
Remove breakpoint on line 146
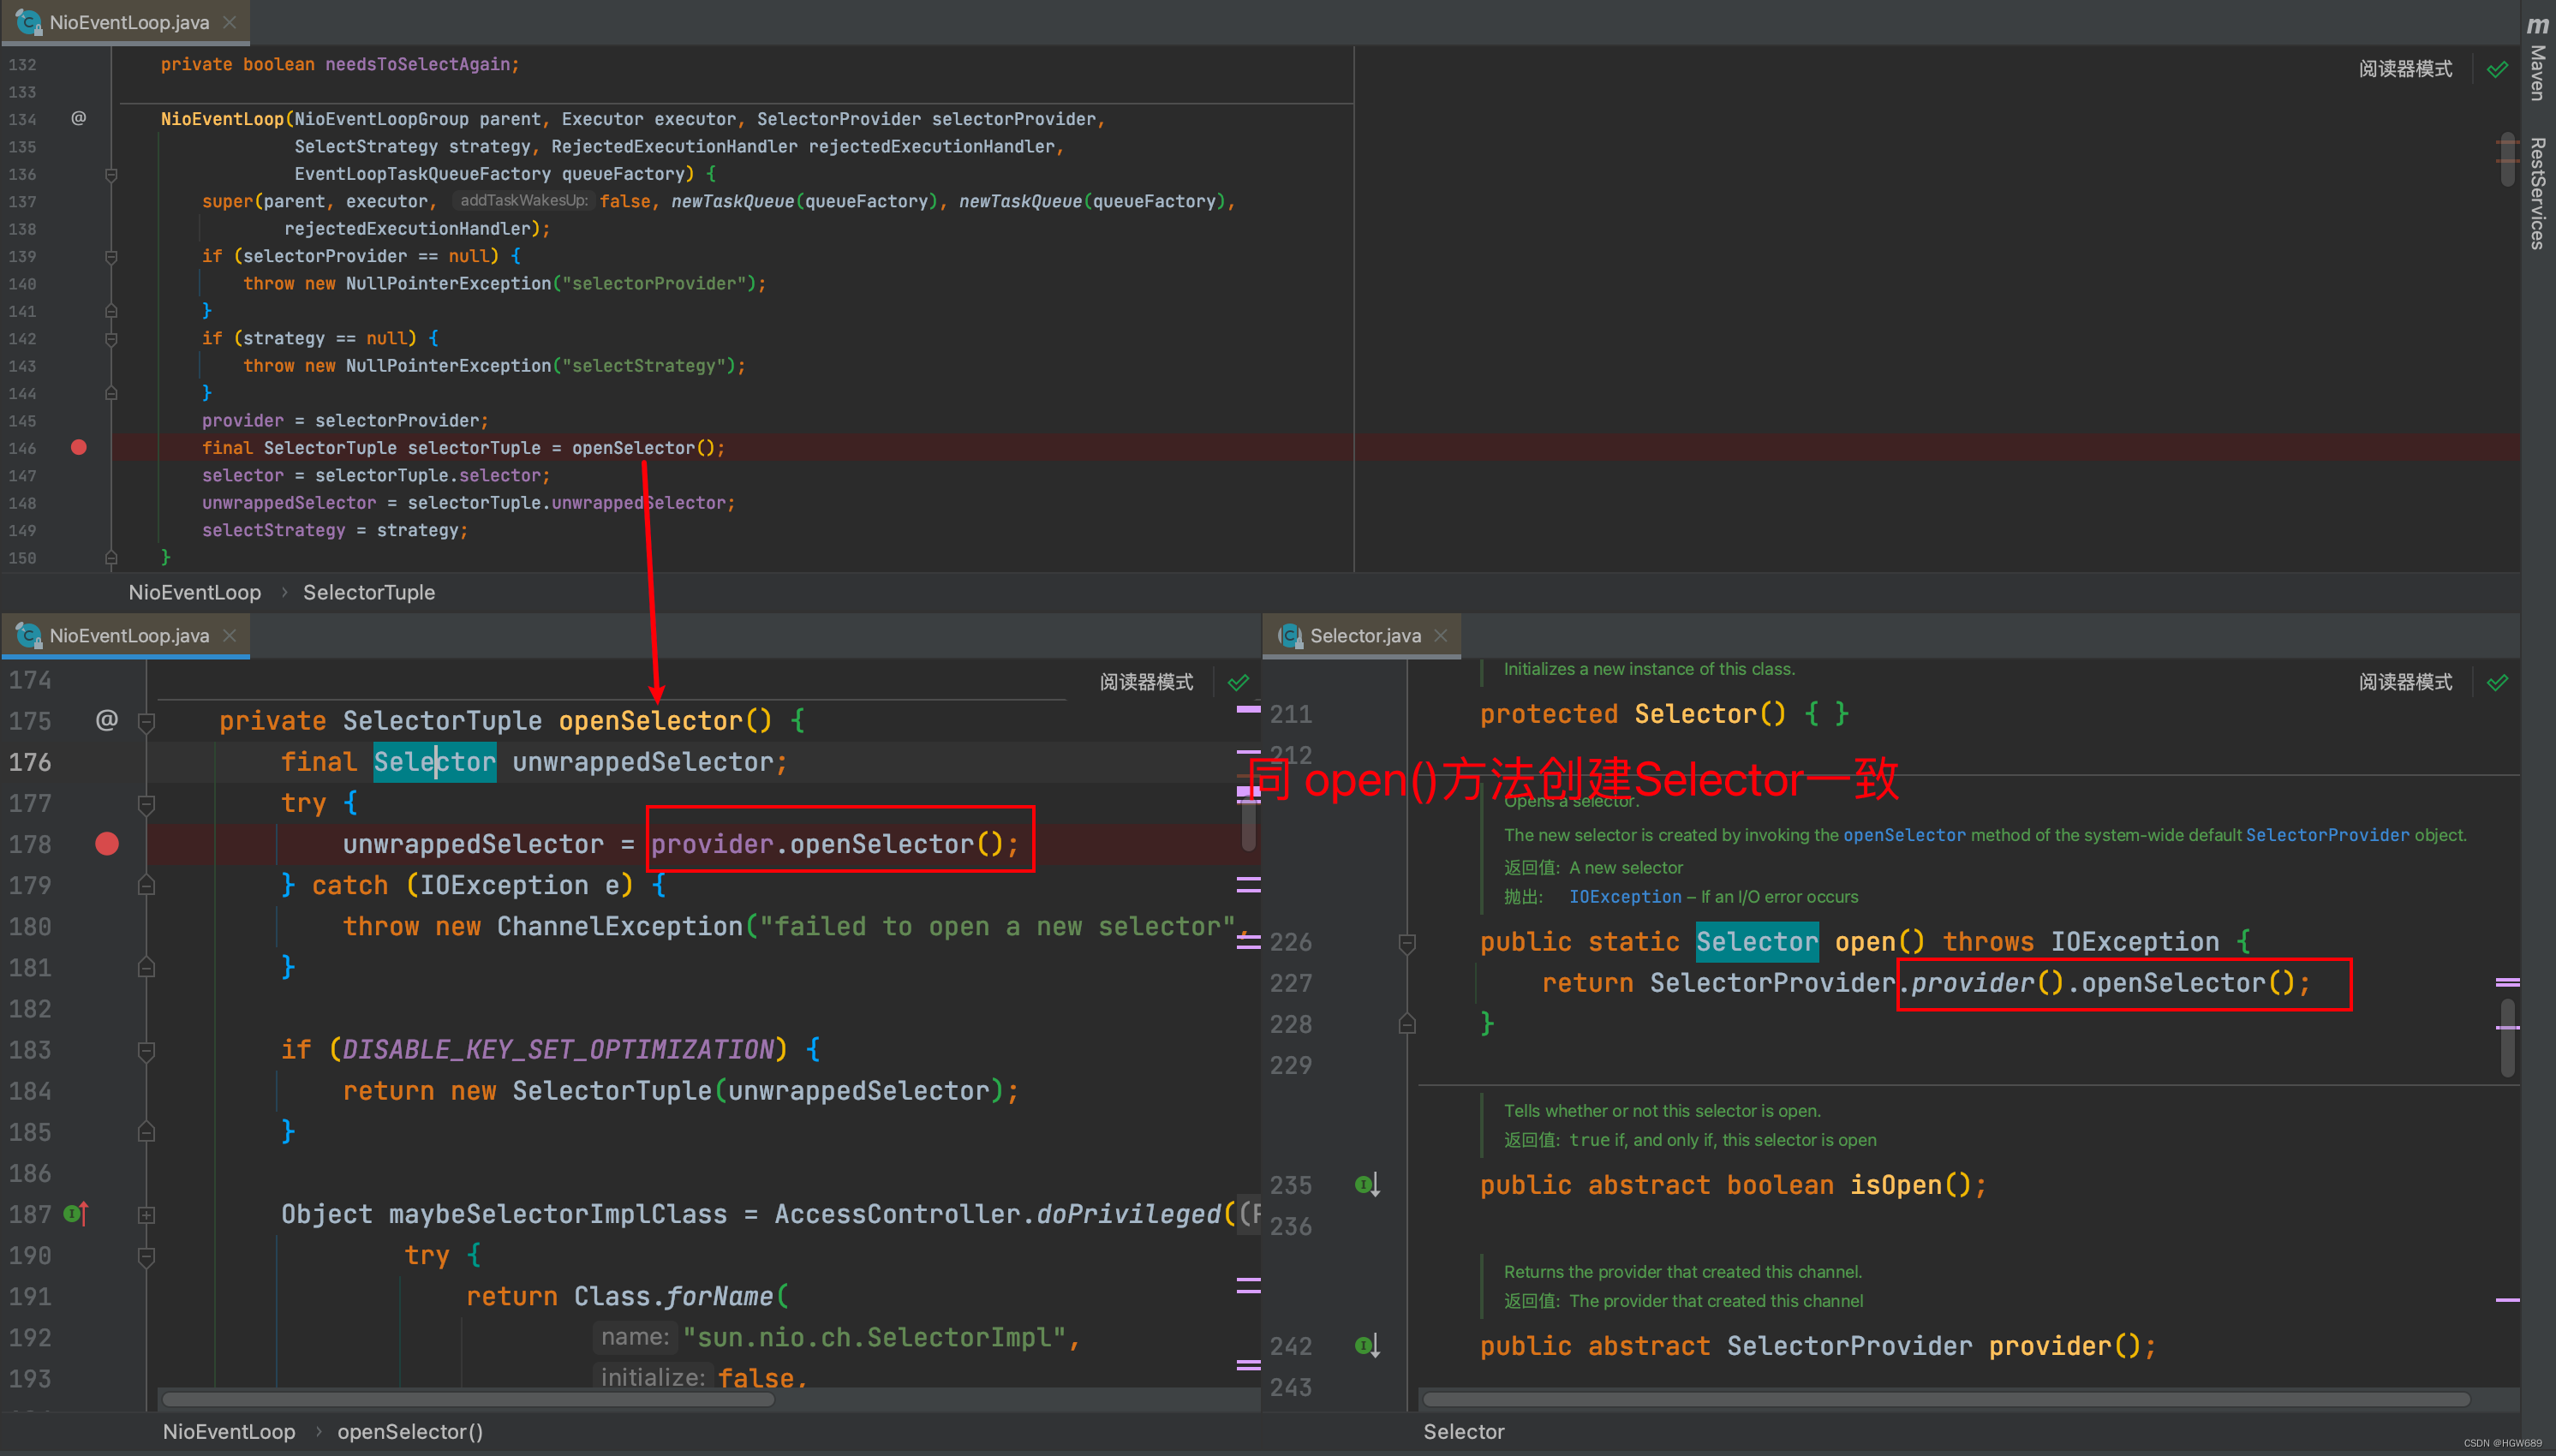(79, 447)
